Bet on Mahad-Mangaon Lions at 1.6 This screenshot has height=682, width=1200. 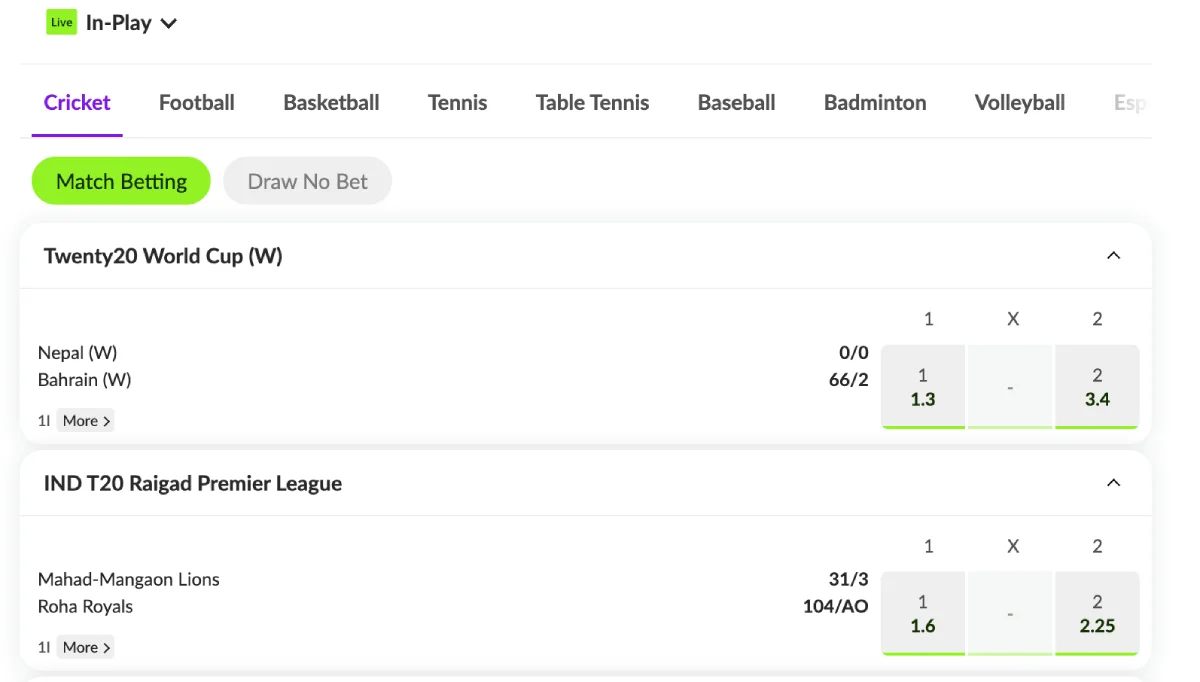point(923,614)
